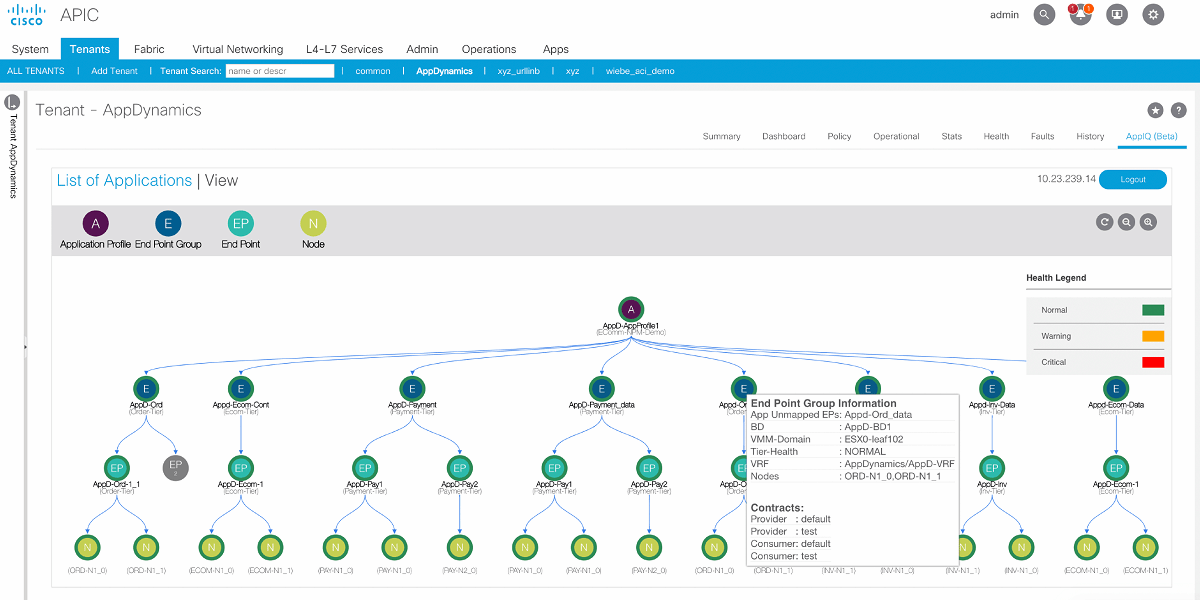Screen dimensions: 1200x600
Task: Click the AppD-Payment end point group node
Action: pyautogui.click(x=412, y=389)
